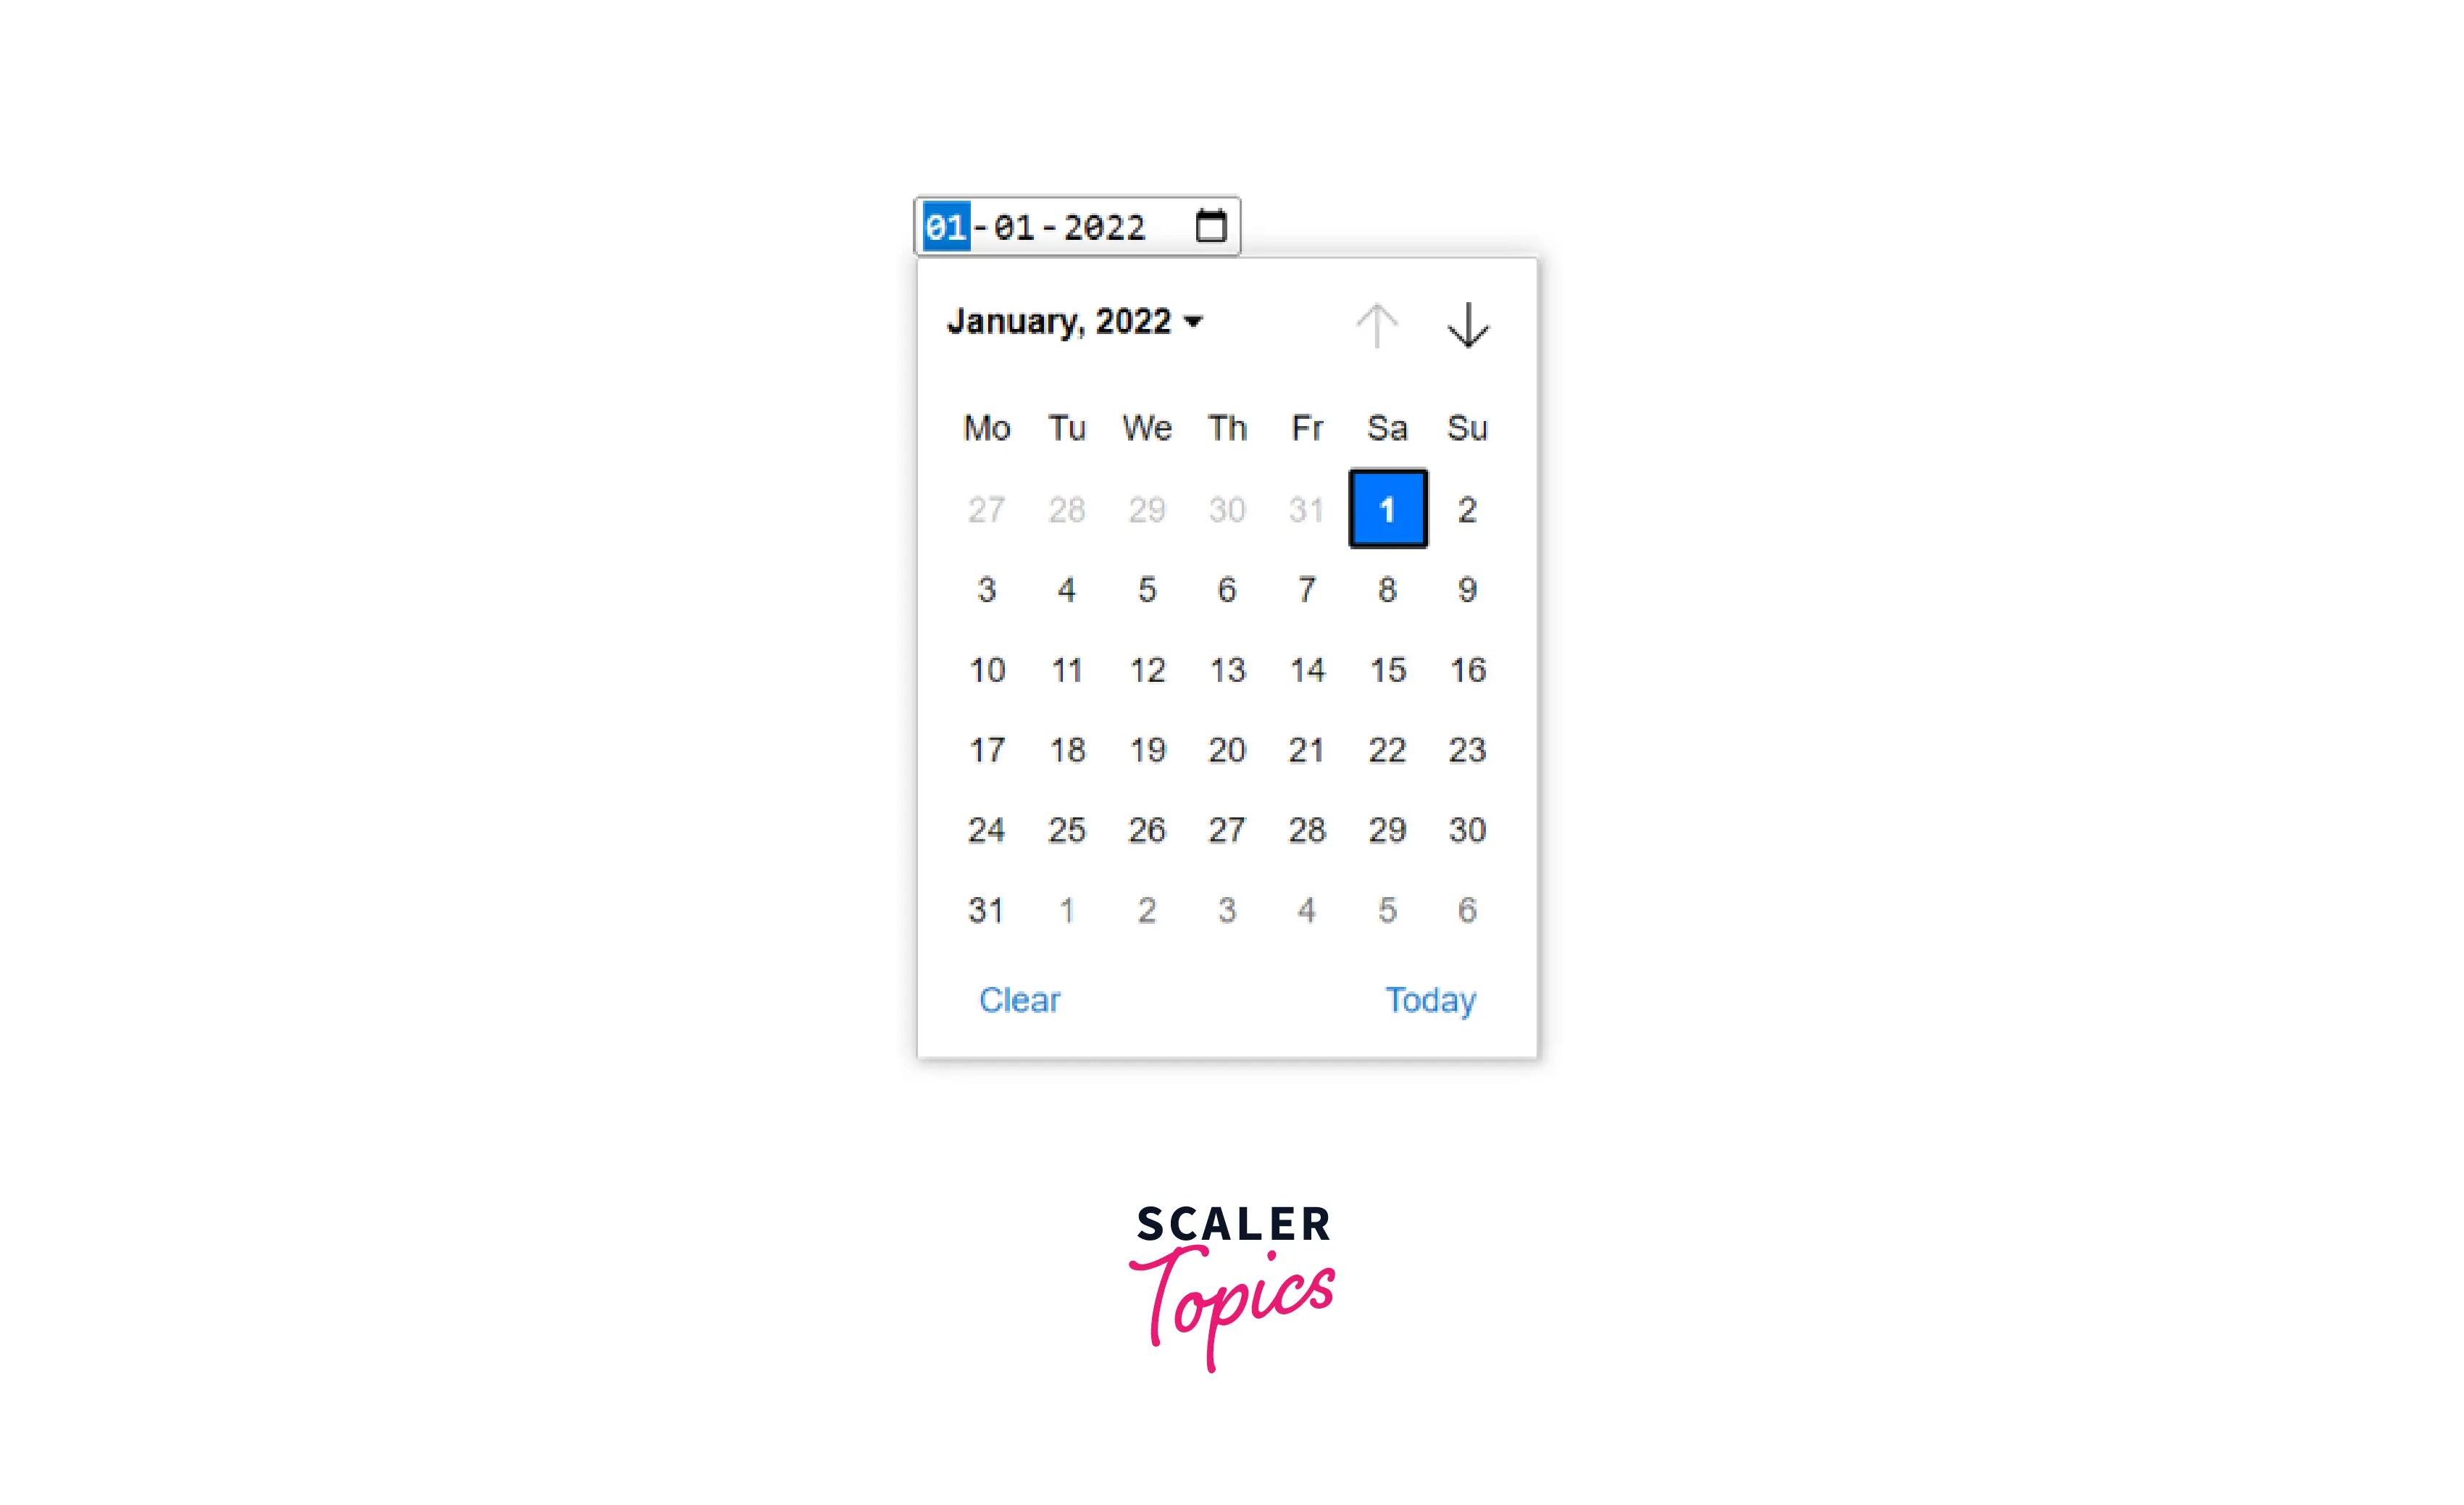Image resolution: width=2464 pixels, height=1505 pixels.
Task: Navigate to previous month using up arrow
Action: tap(1377, 325)
